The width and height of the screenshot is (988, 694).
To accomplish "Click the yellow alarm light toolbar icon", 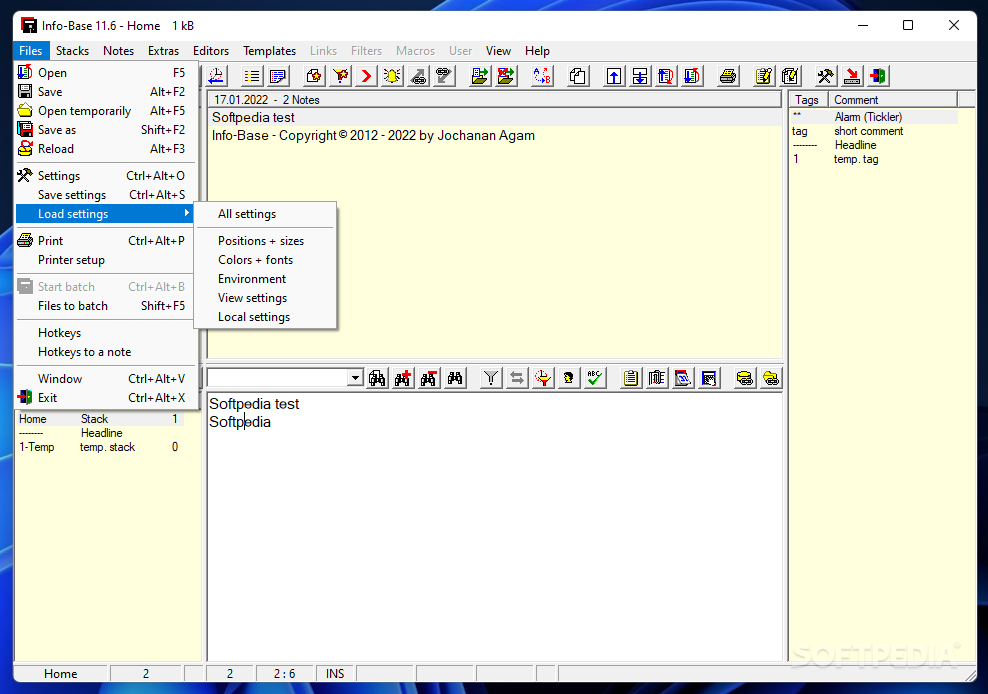I will tap(392, 76).
